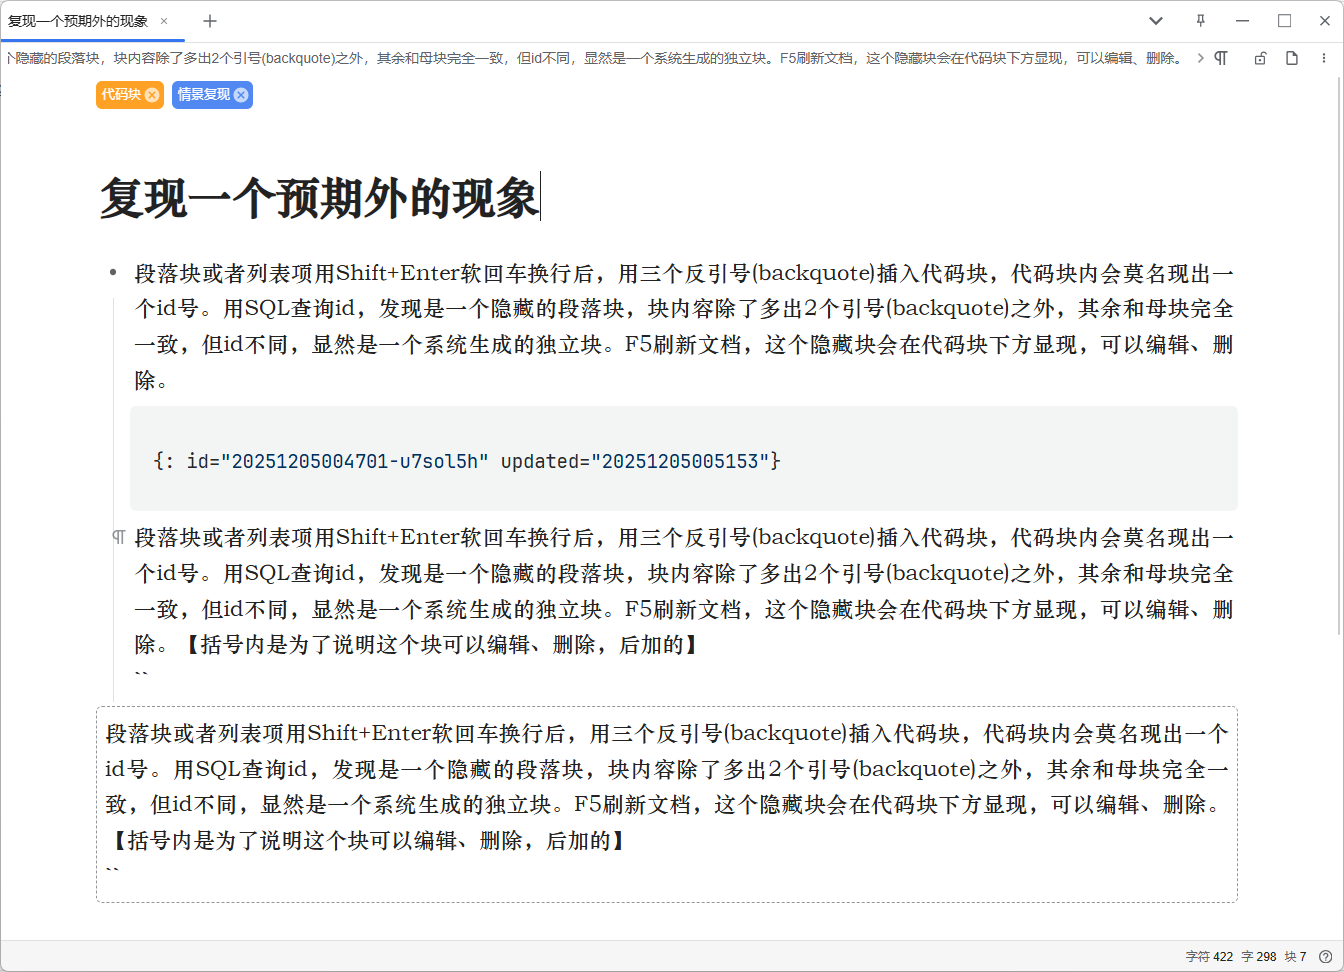Click the pin icon in the title bar

point(1199,20)
